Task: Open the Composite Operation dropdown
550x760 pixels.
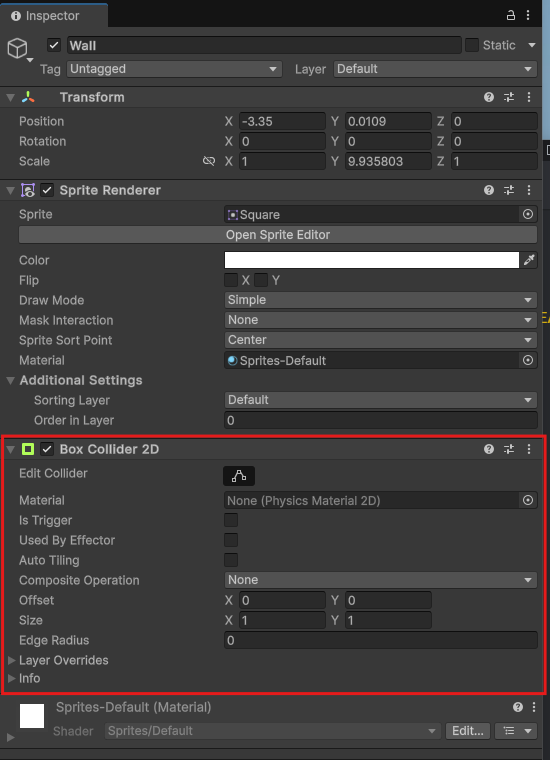Action: pos(380,580)
